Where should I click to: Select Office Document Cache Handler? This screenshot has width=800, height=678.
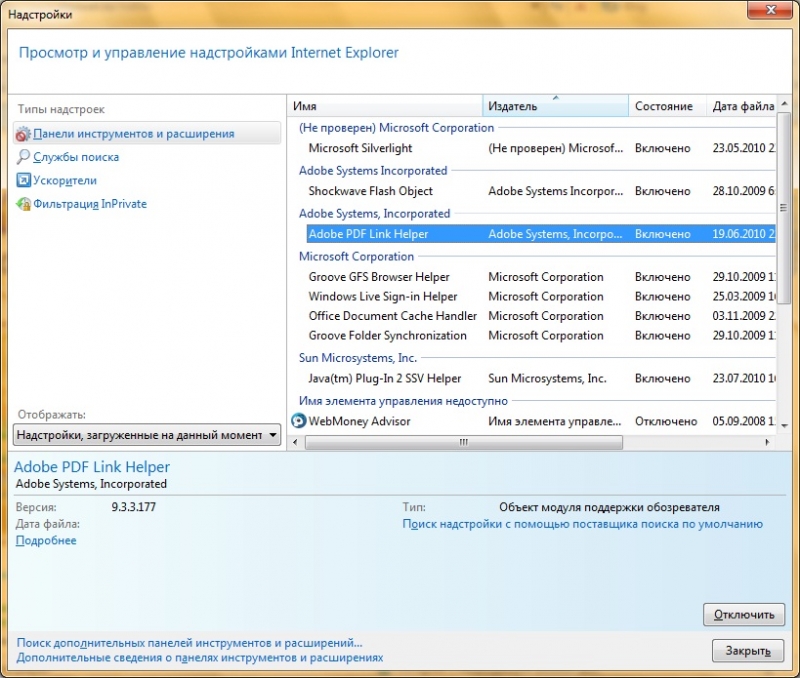[x=541, y=316]
